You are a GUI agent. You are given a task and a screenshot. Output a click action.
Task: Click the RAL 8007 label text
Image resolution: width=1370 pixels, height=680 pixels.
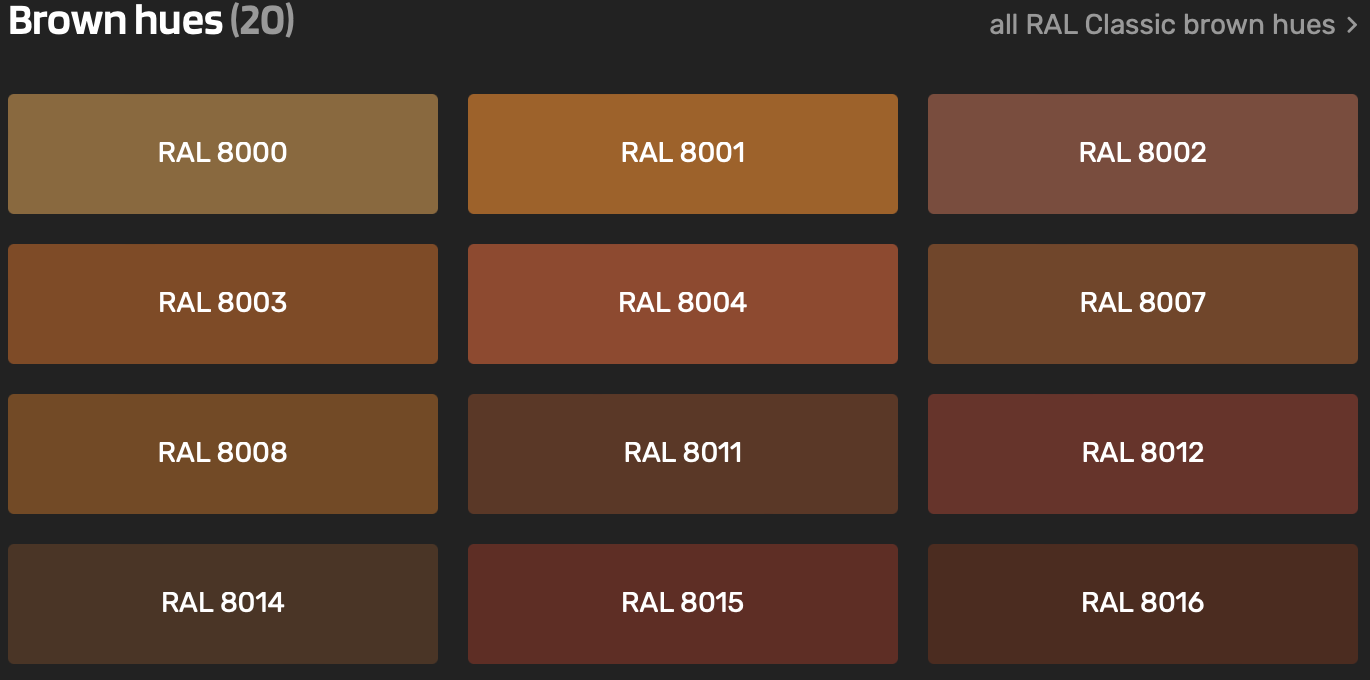[x=1143, y=302]
